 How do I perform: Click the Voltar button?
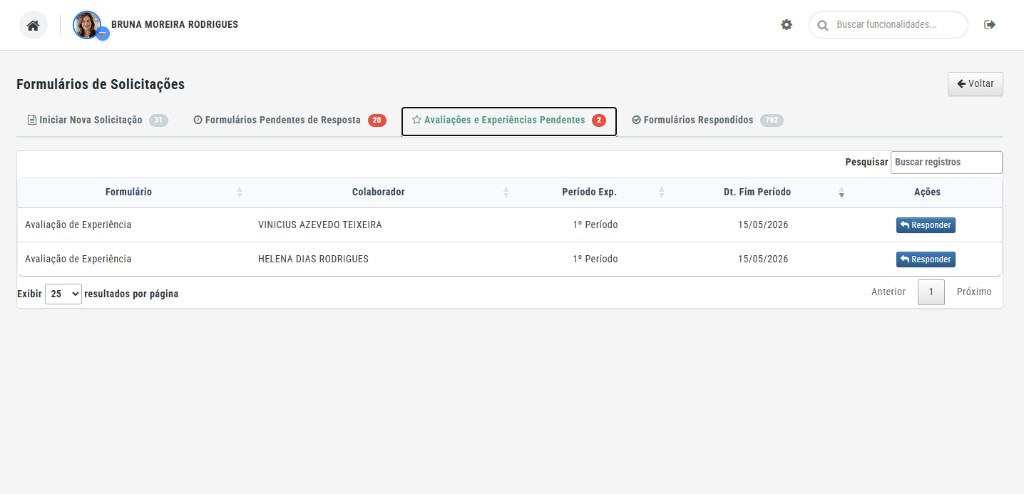tap(975, 84)
